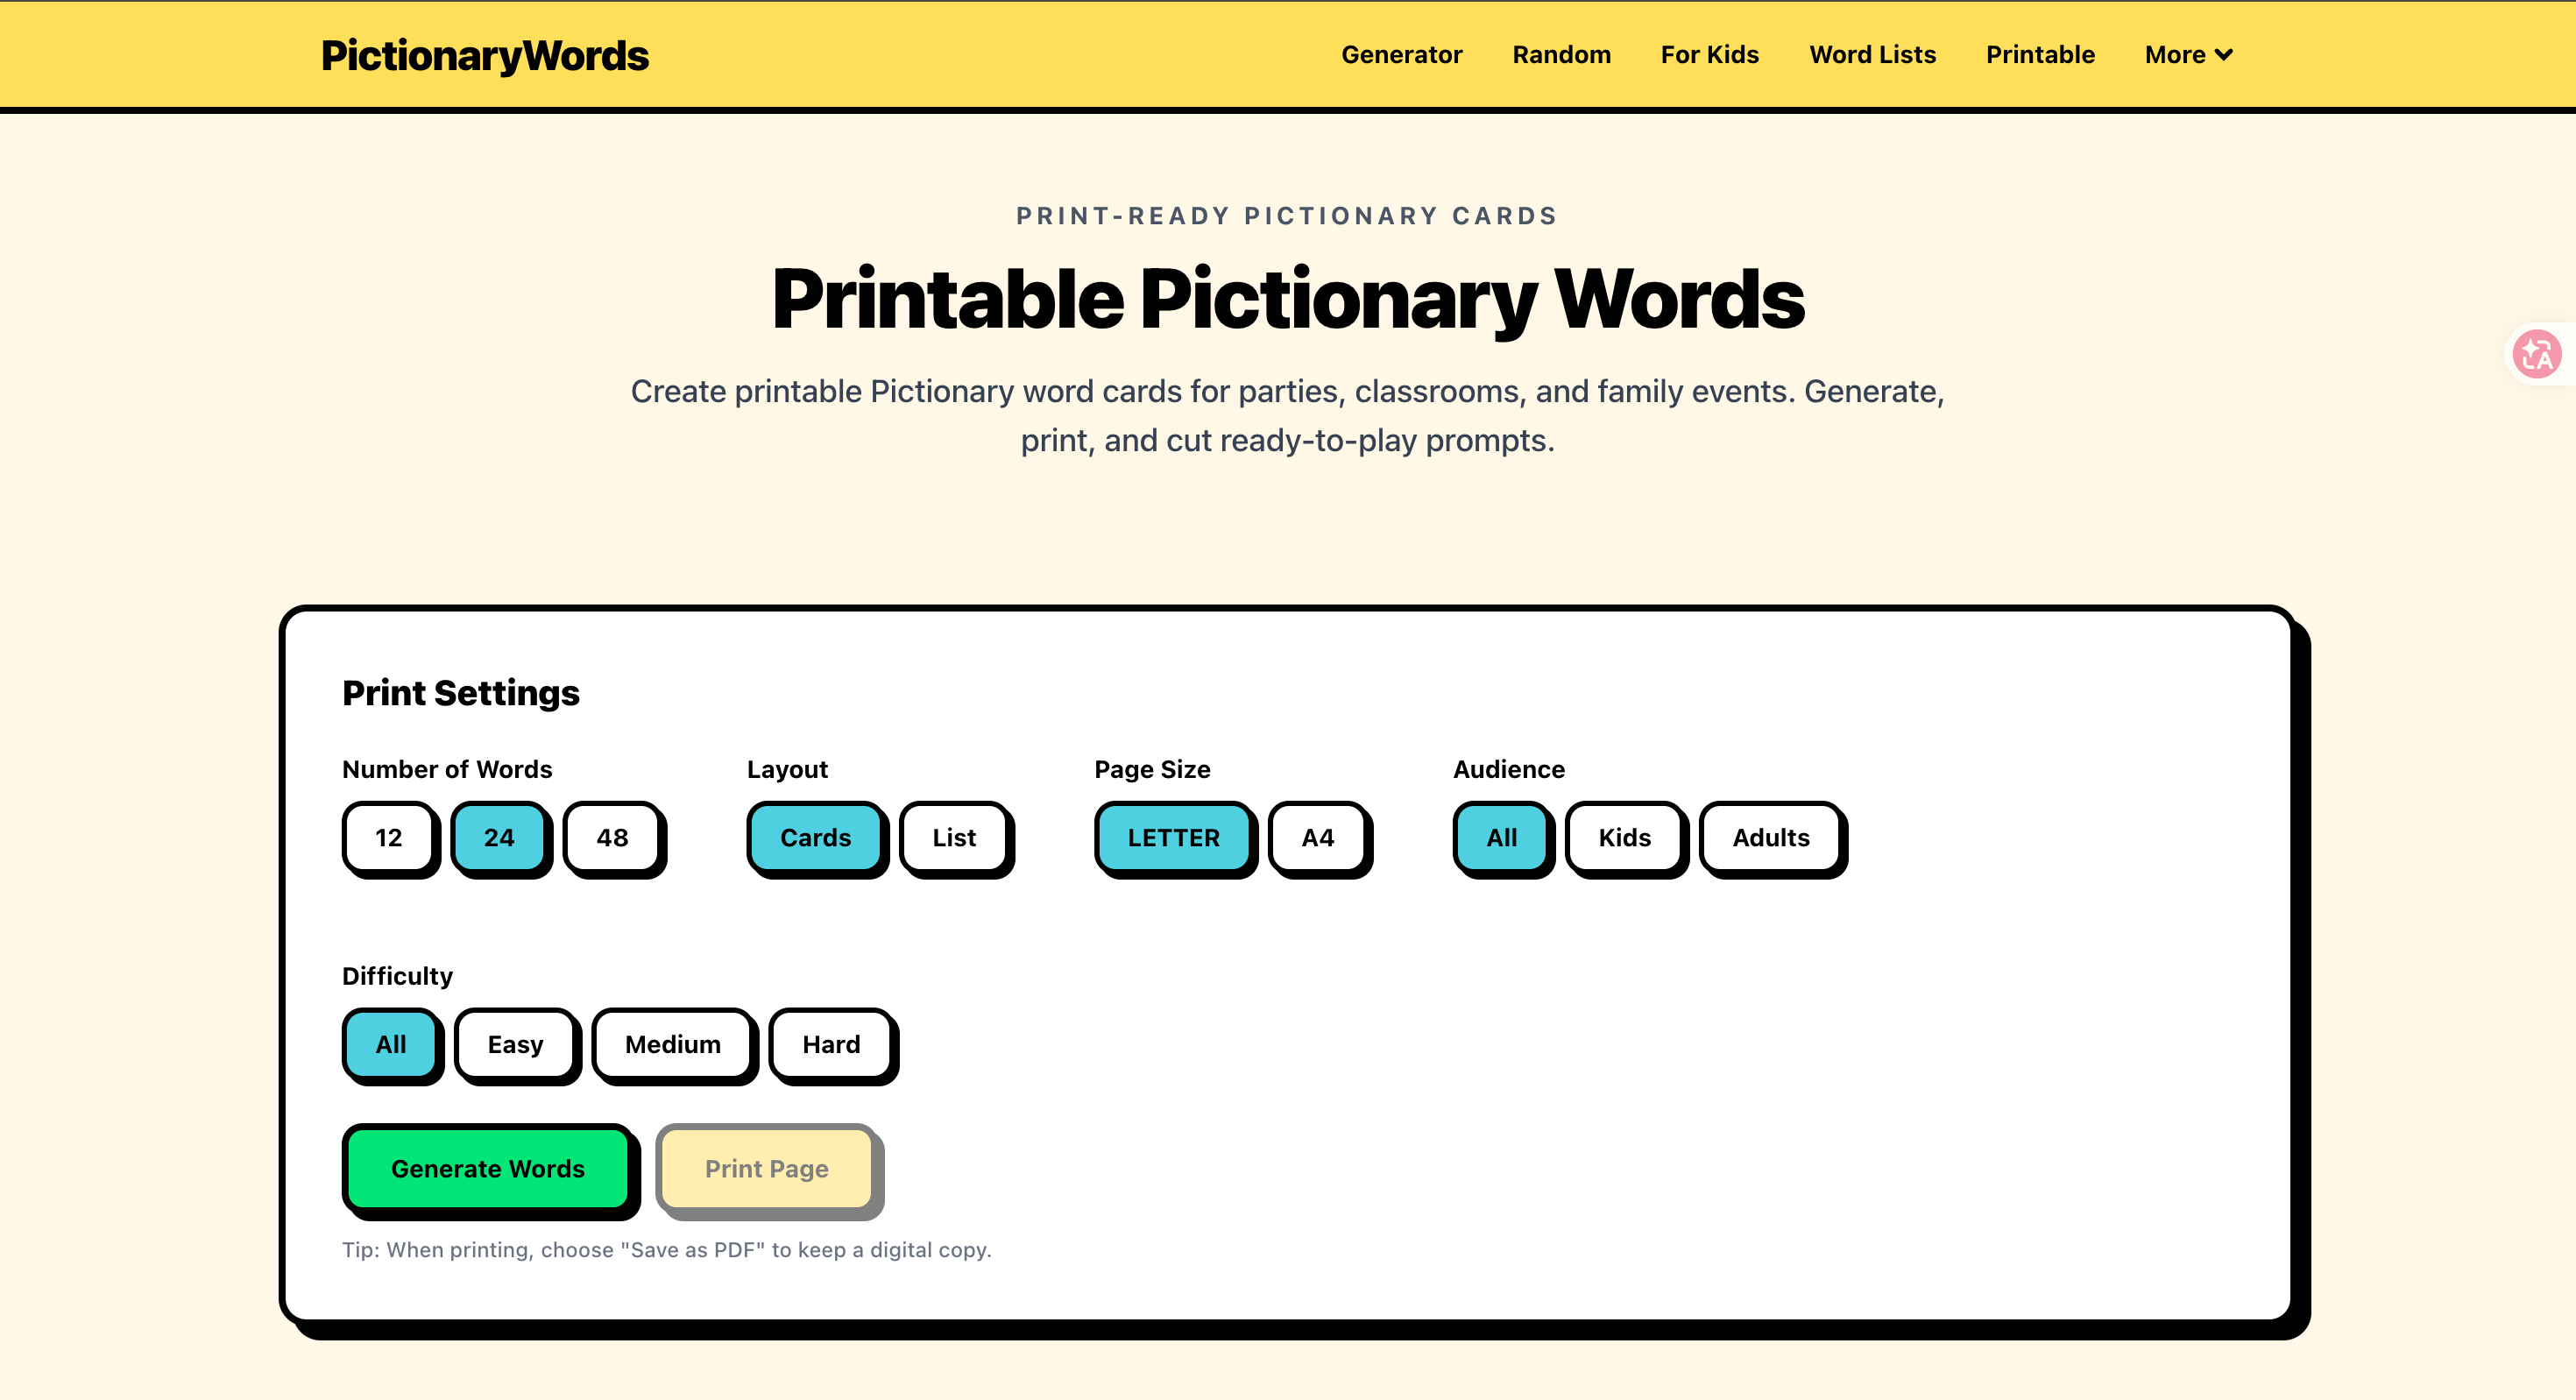Open the translation widget on the right edge

click(2537, 353)
